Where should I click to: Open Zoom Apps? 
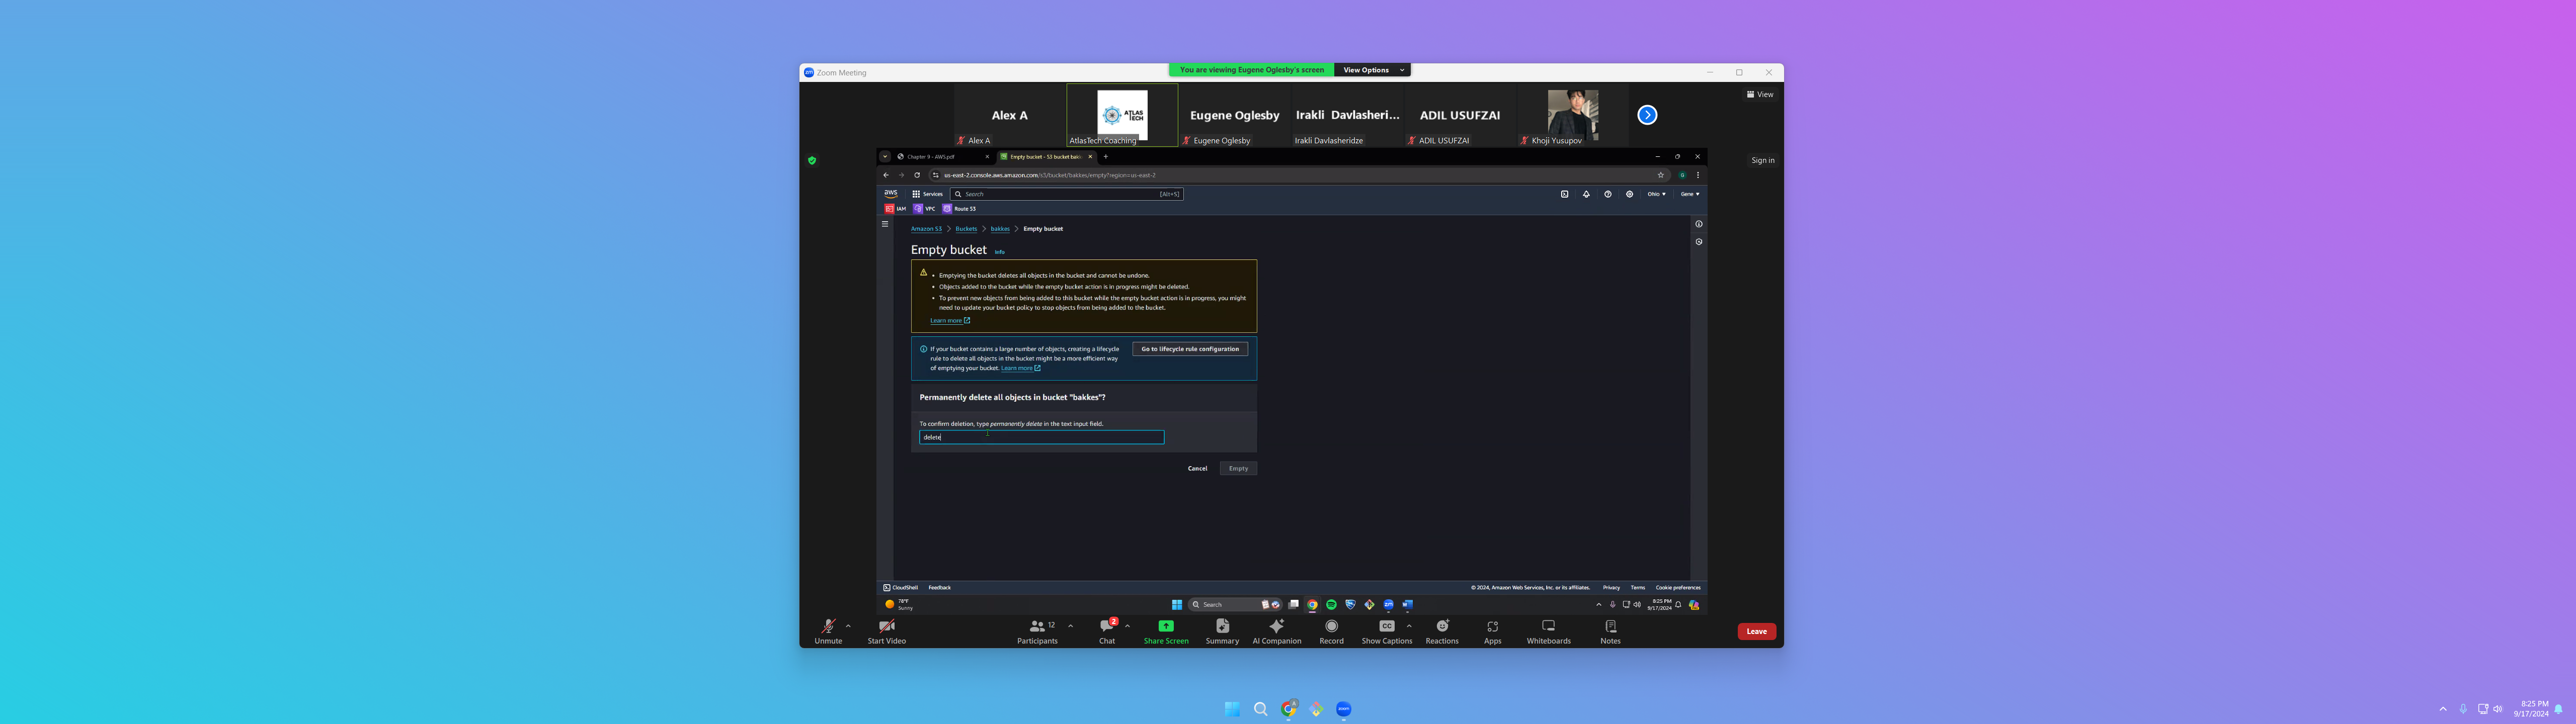1492,630
